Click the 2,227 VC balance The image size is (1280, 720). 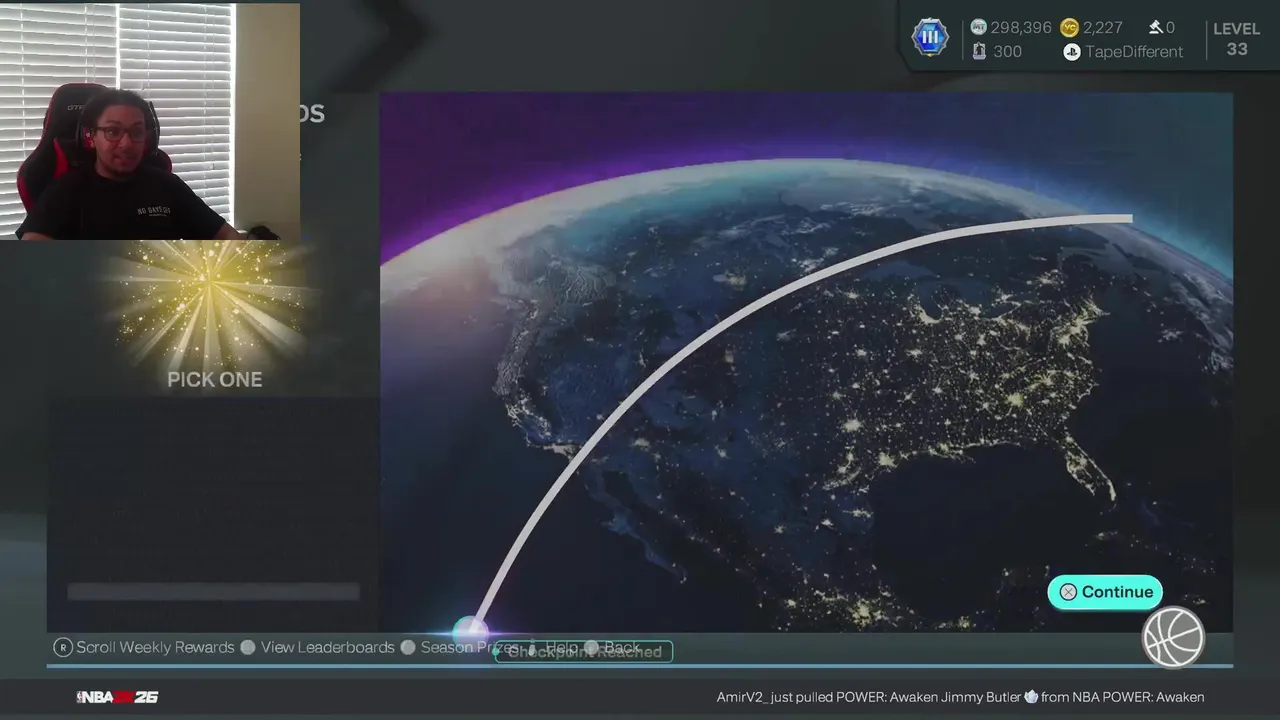pyautogui.click(x=1103, y=27)
